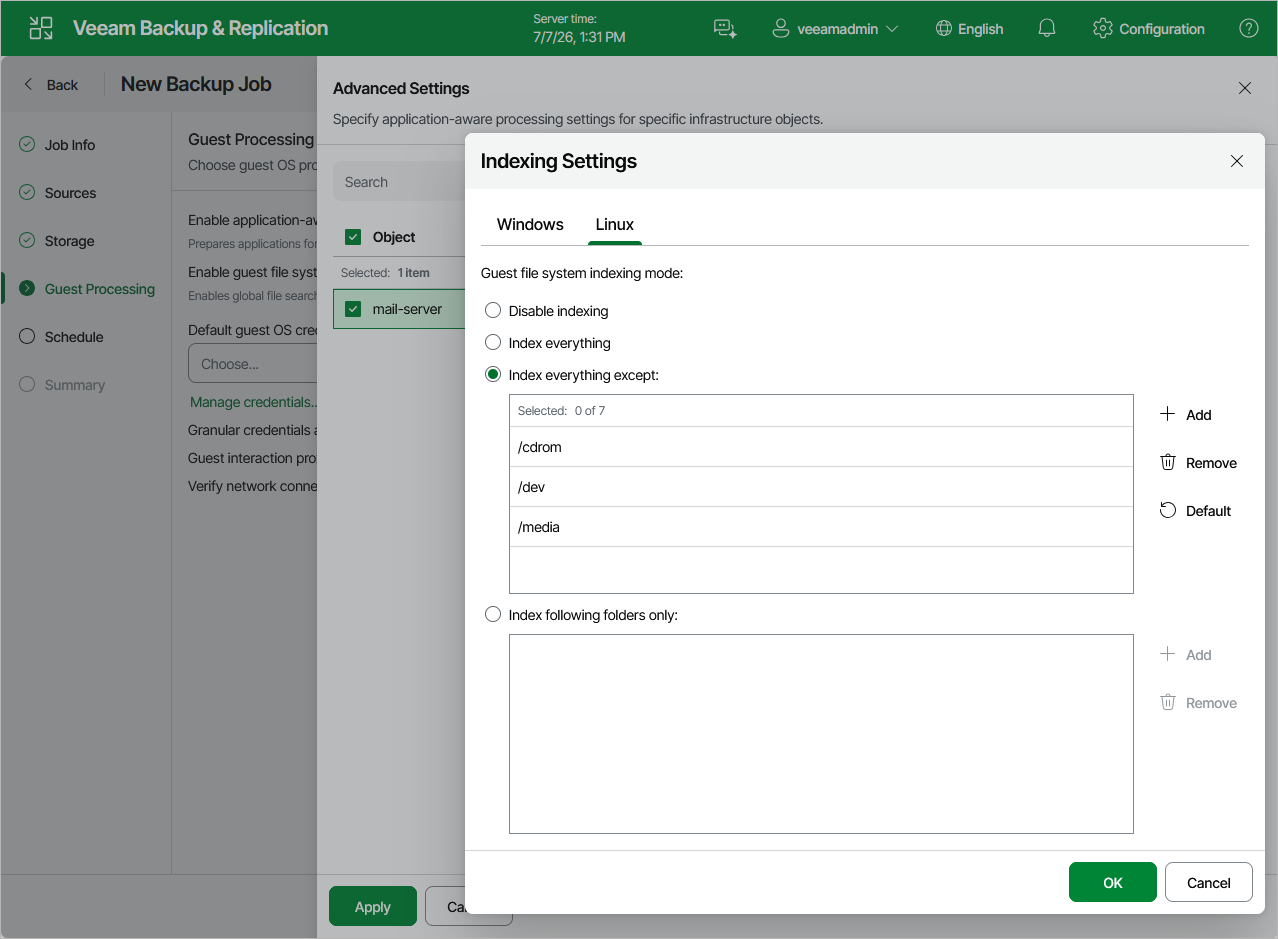Confirm Indexing Settings with OK
The image size is (1278, 939).
click(1113, 882)
